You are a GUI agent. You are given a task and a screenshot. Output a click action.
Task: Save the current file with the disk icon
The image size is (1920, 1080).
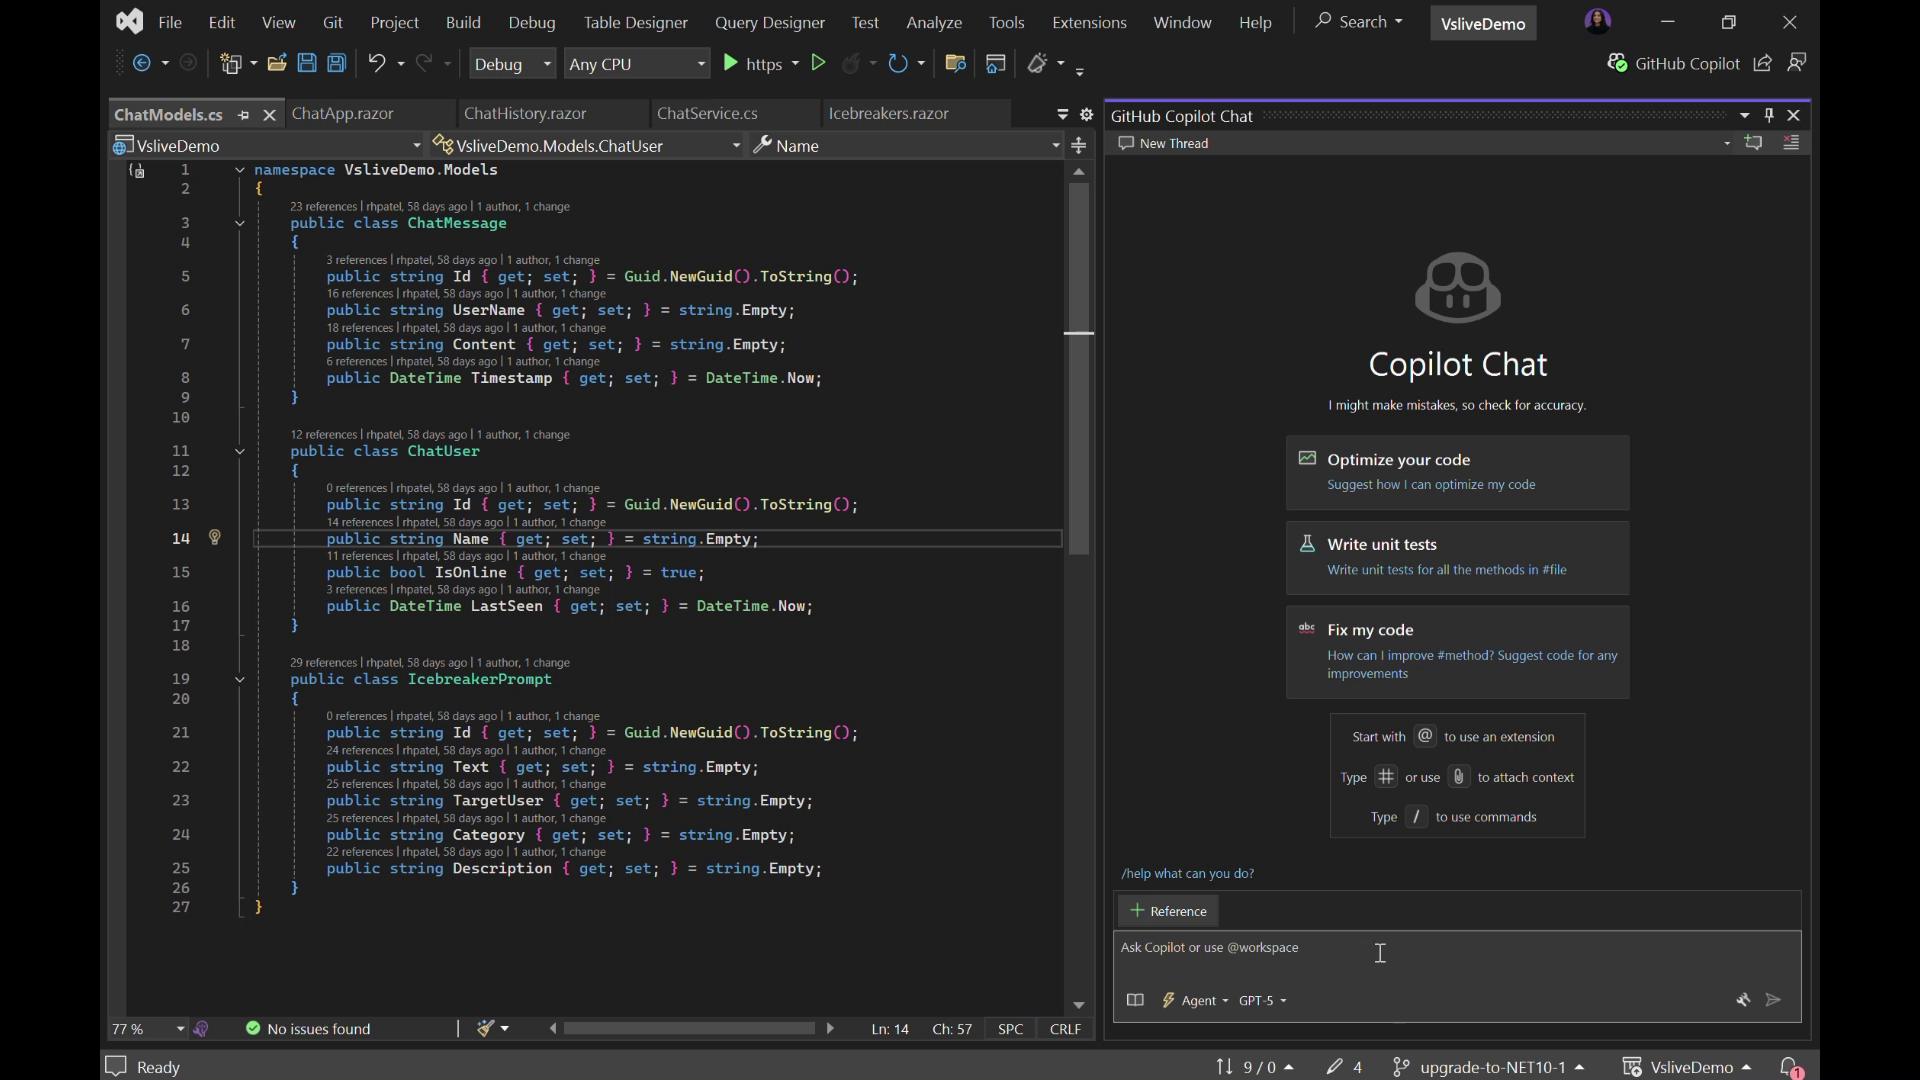[307, 63]
